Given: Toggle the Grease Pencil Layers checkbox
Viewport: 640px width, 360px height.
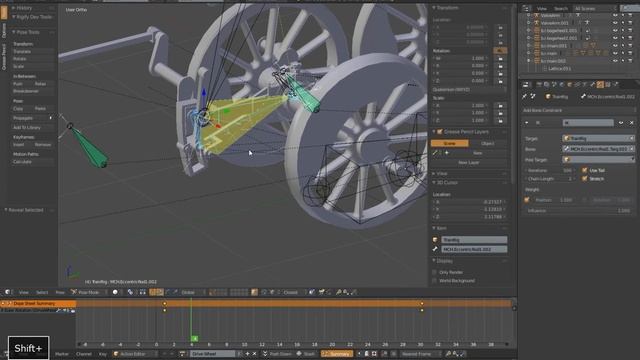Looking at the screenshot, I should click(x=440, y=132).
